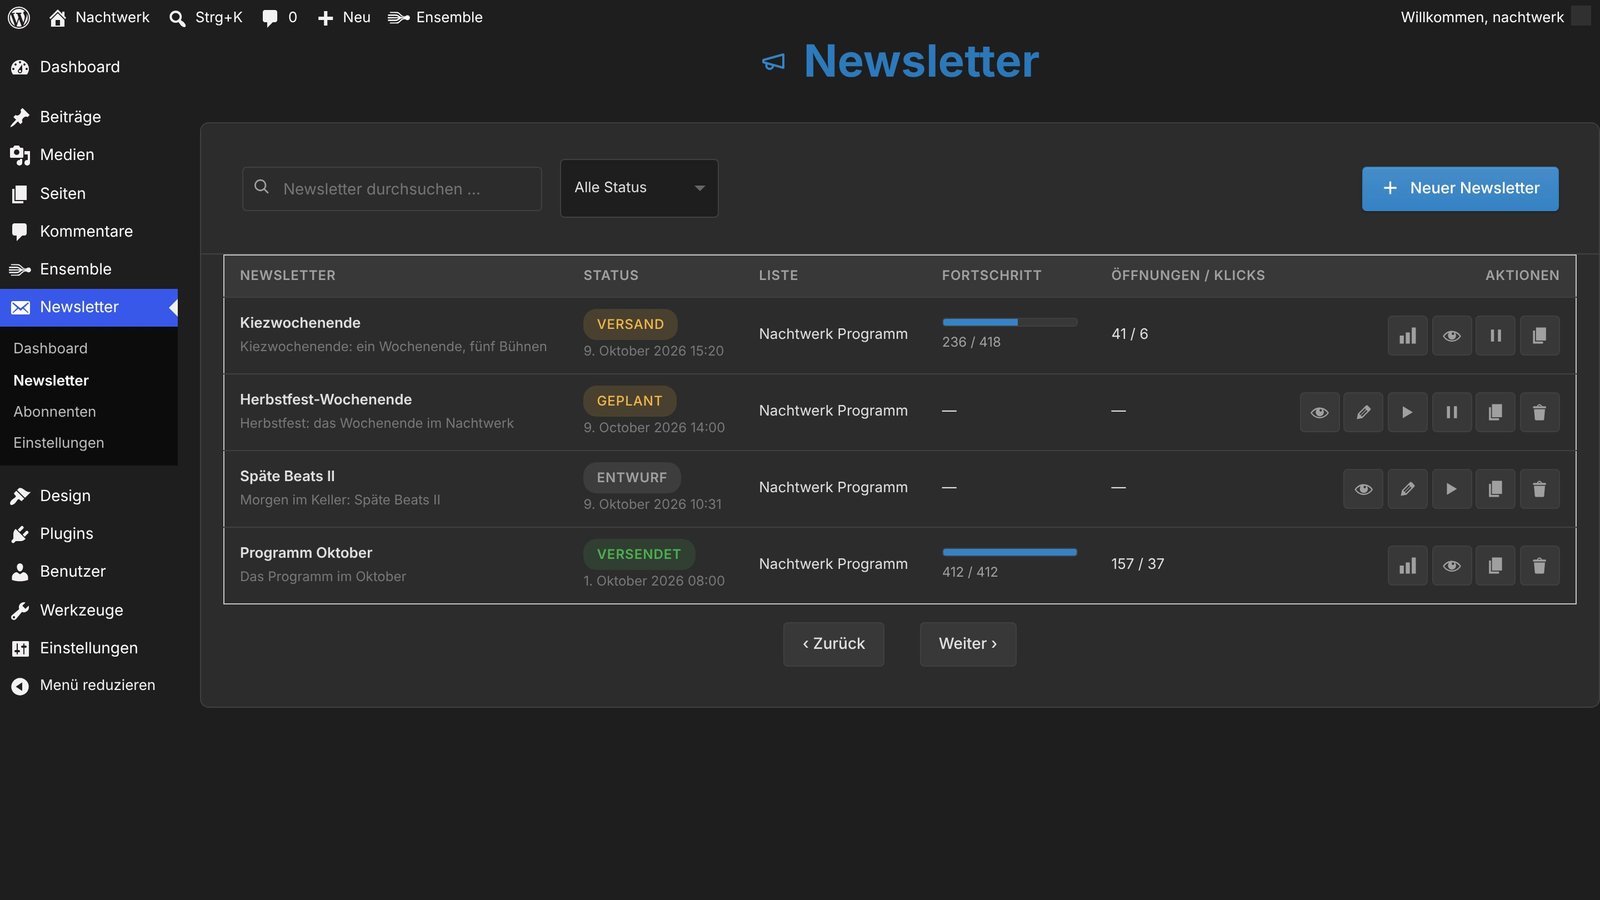Click the newsletter search field
This screenshot has height=900, width=1600.
click(x=392, y=189)
